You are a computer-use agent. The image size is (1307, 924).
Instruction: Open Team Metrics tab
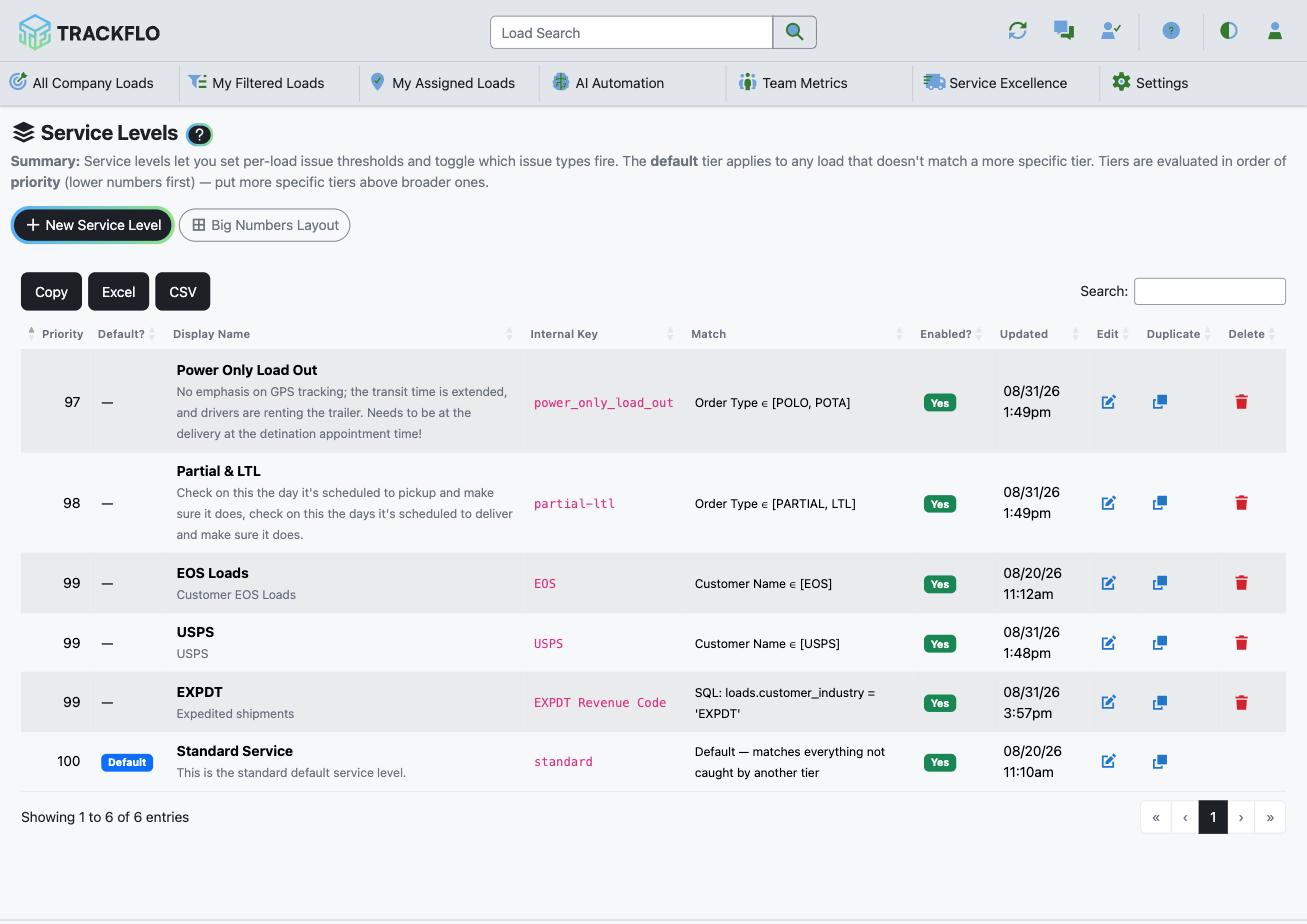[792, 83]
